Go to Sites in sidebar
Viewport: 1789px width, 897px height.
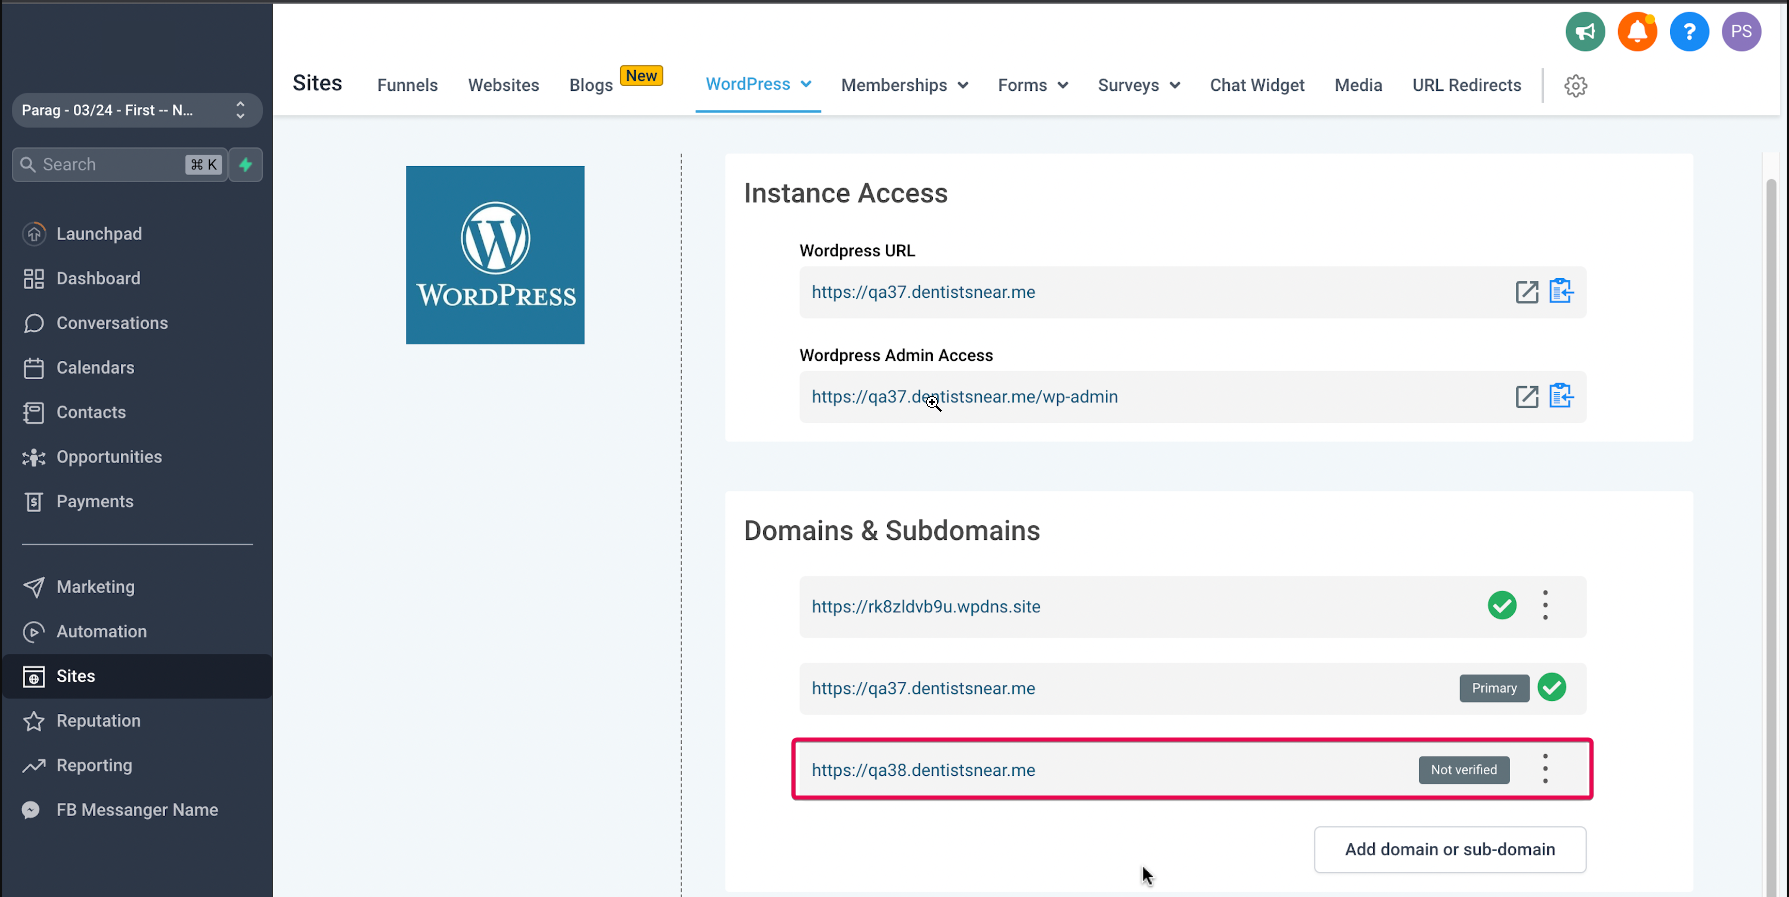click(137, 676)
